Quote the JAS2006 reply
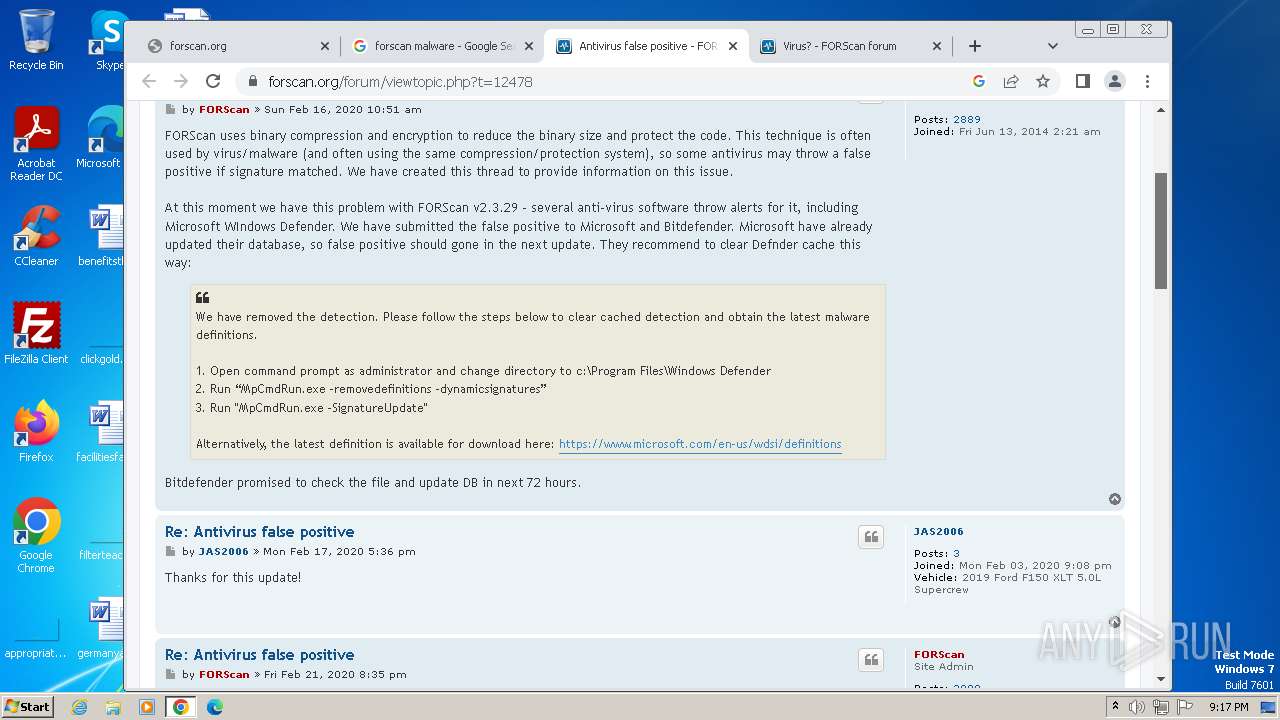This screenshot has width=1280, height=720. click(871, 537)
